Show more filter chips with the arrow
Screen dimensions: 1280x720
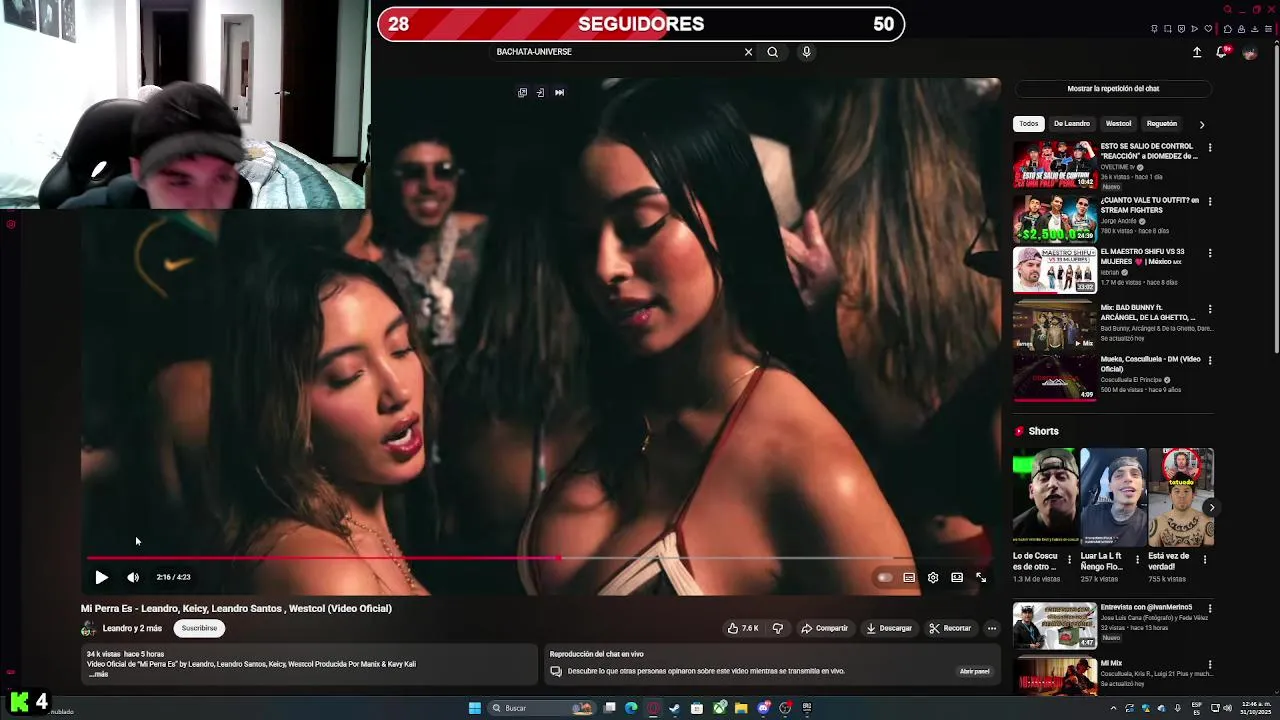(1202, 125)
